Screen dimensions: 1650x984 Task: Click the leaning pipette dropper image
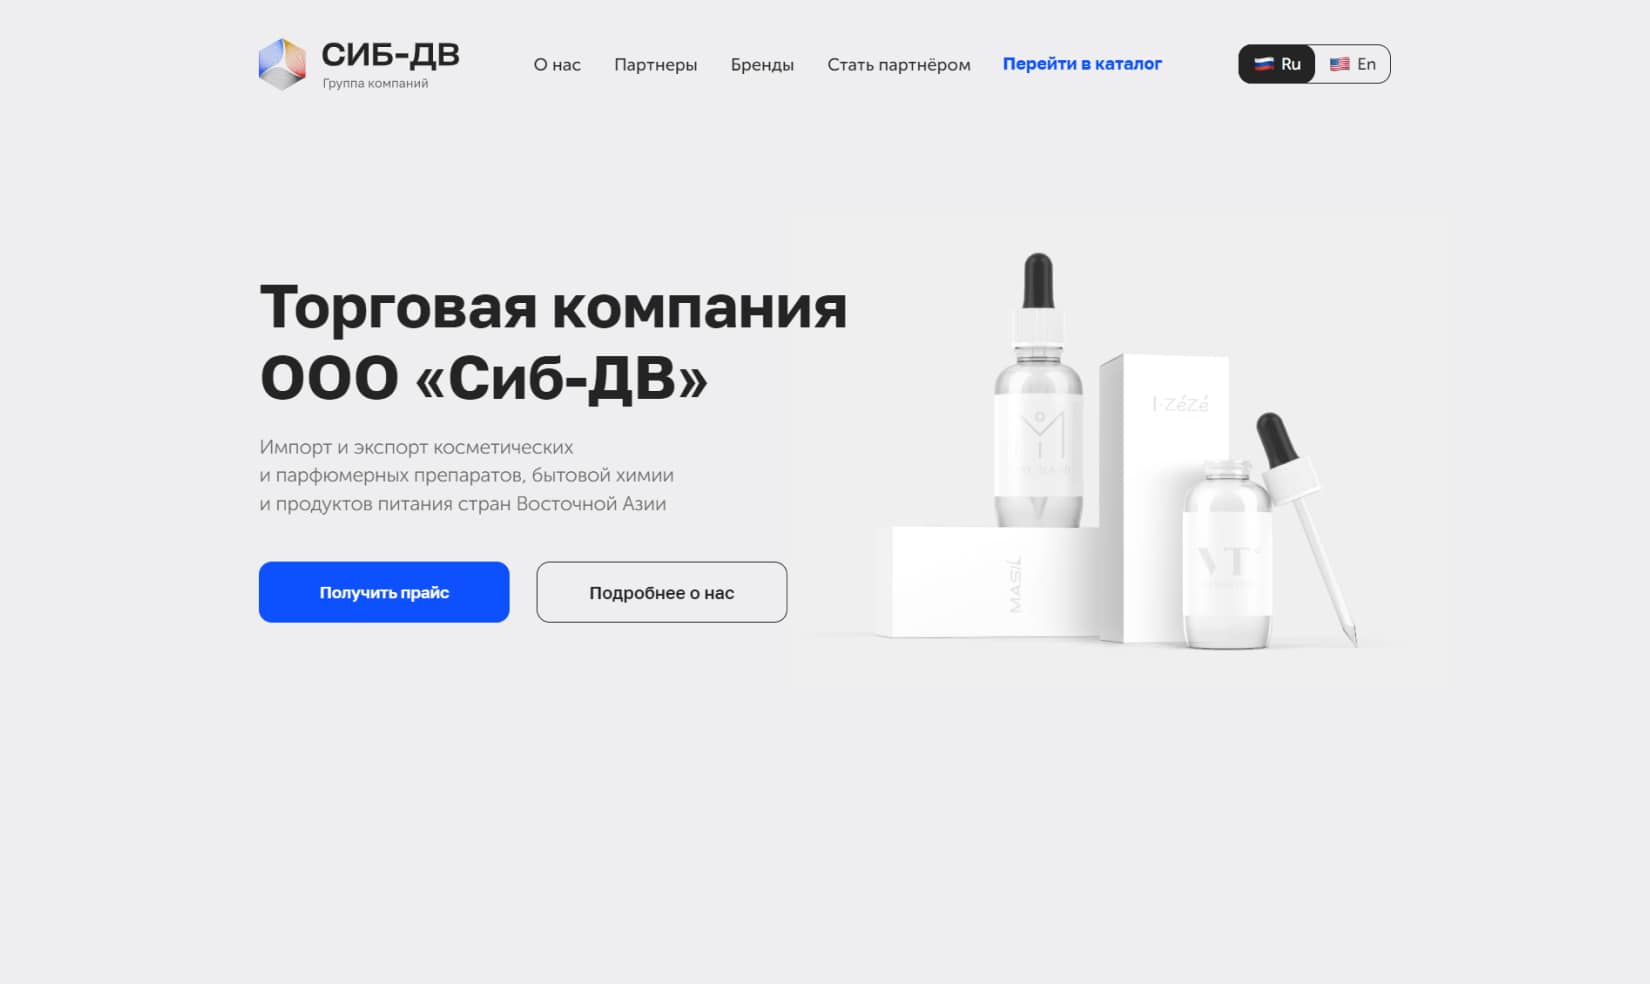coord(1305,528)
